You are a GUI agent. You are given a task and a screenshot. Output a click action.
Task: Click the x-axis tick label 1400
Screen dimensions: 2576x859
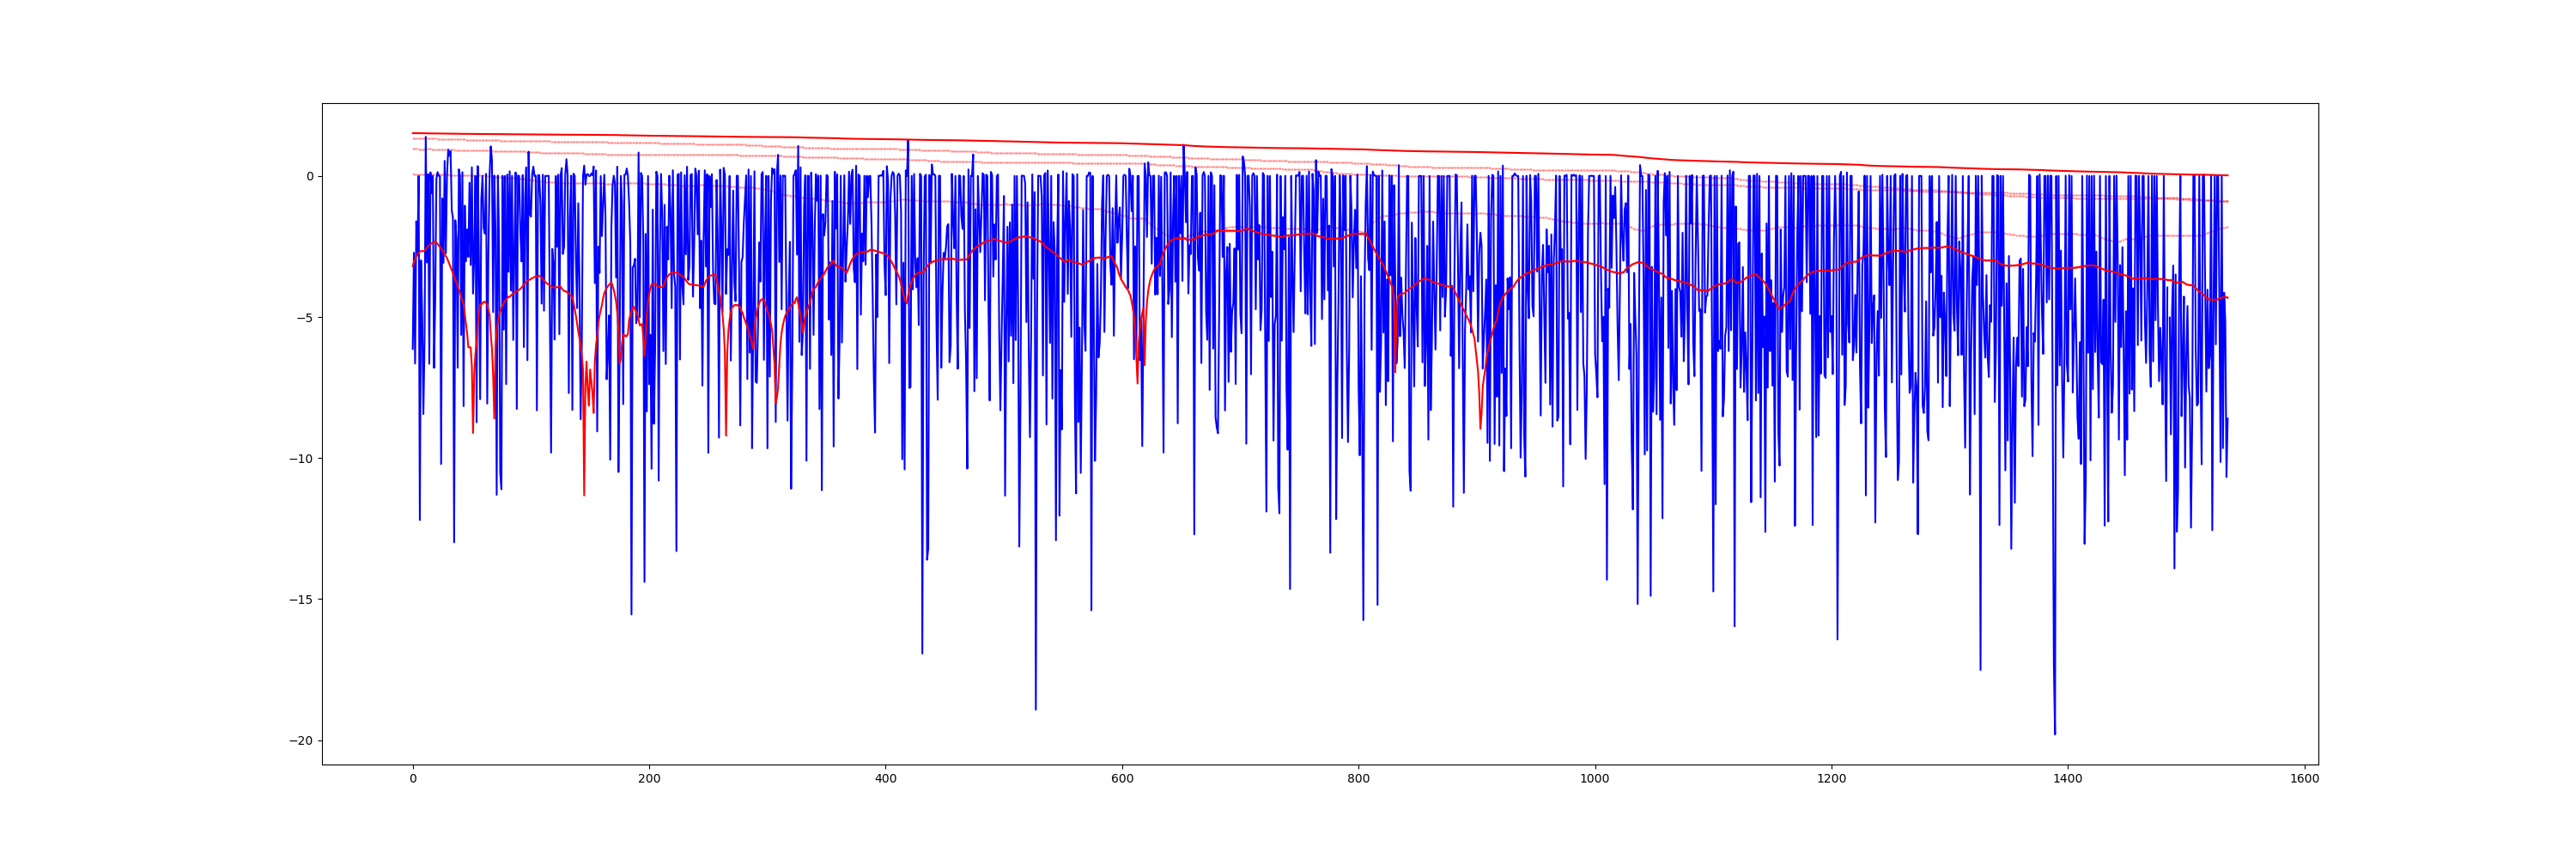2068,779
